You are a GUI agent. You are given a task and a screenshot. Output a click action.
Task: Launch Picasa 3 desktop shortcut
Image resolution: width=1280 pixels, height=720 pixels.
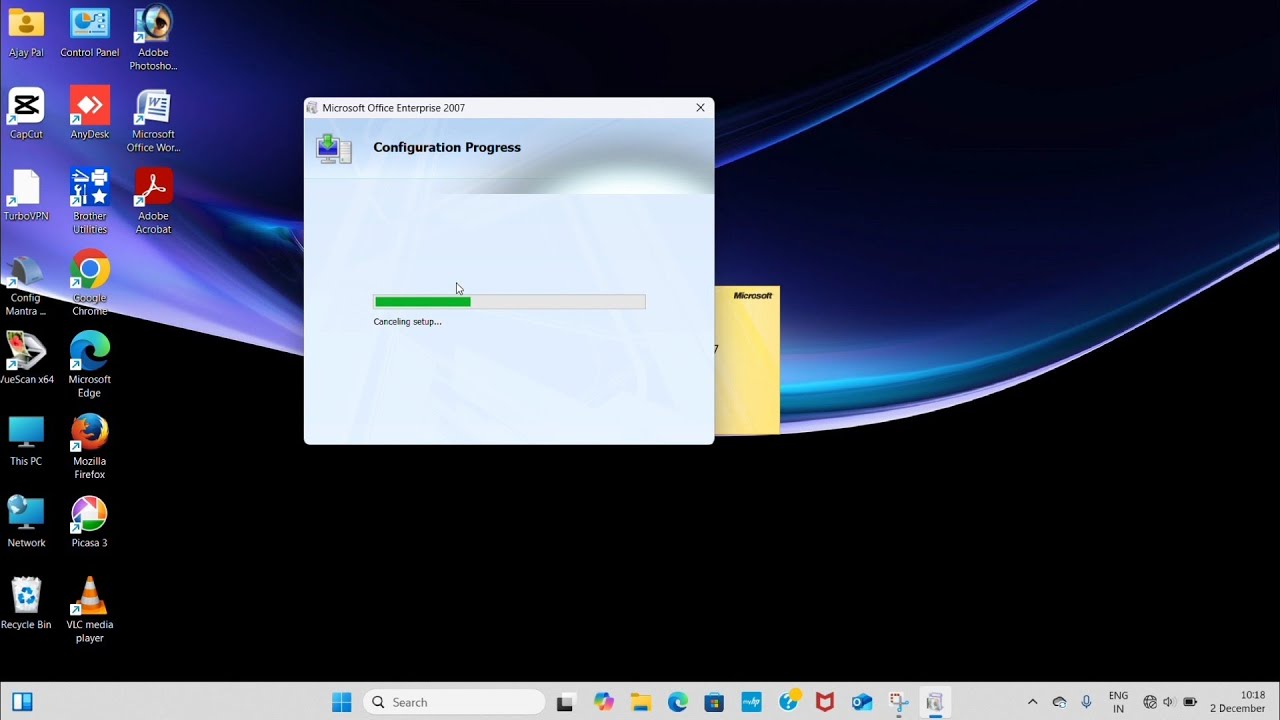(89, 522)
